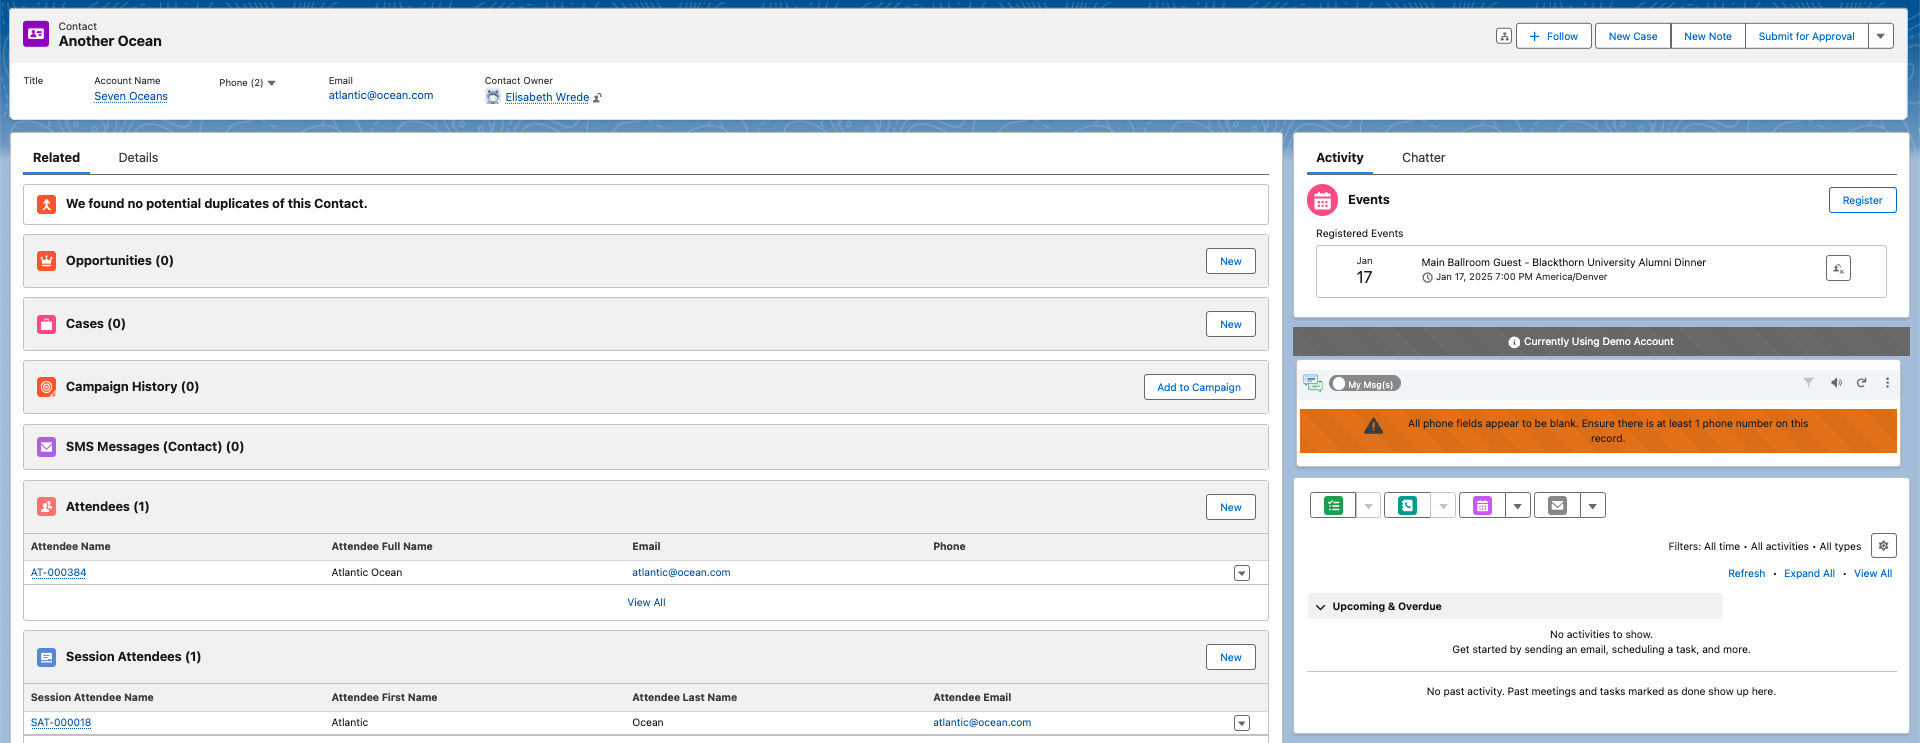The height and width of the screenshot is (743, 1920).
Task: Collapse the Upcoming & Overdue section
Action: click(x=1320, y=607)
